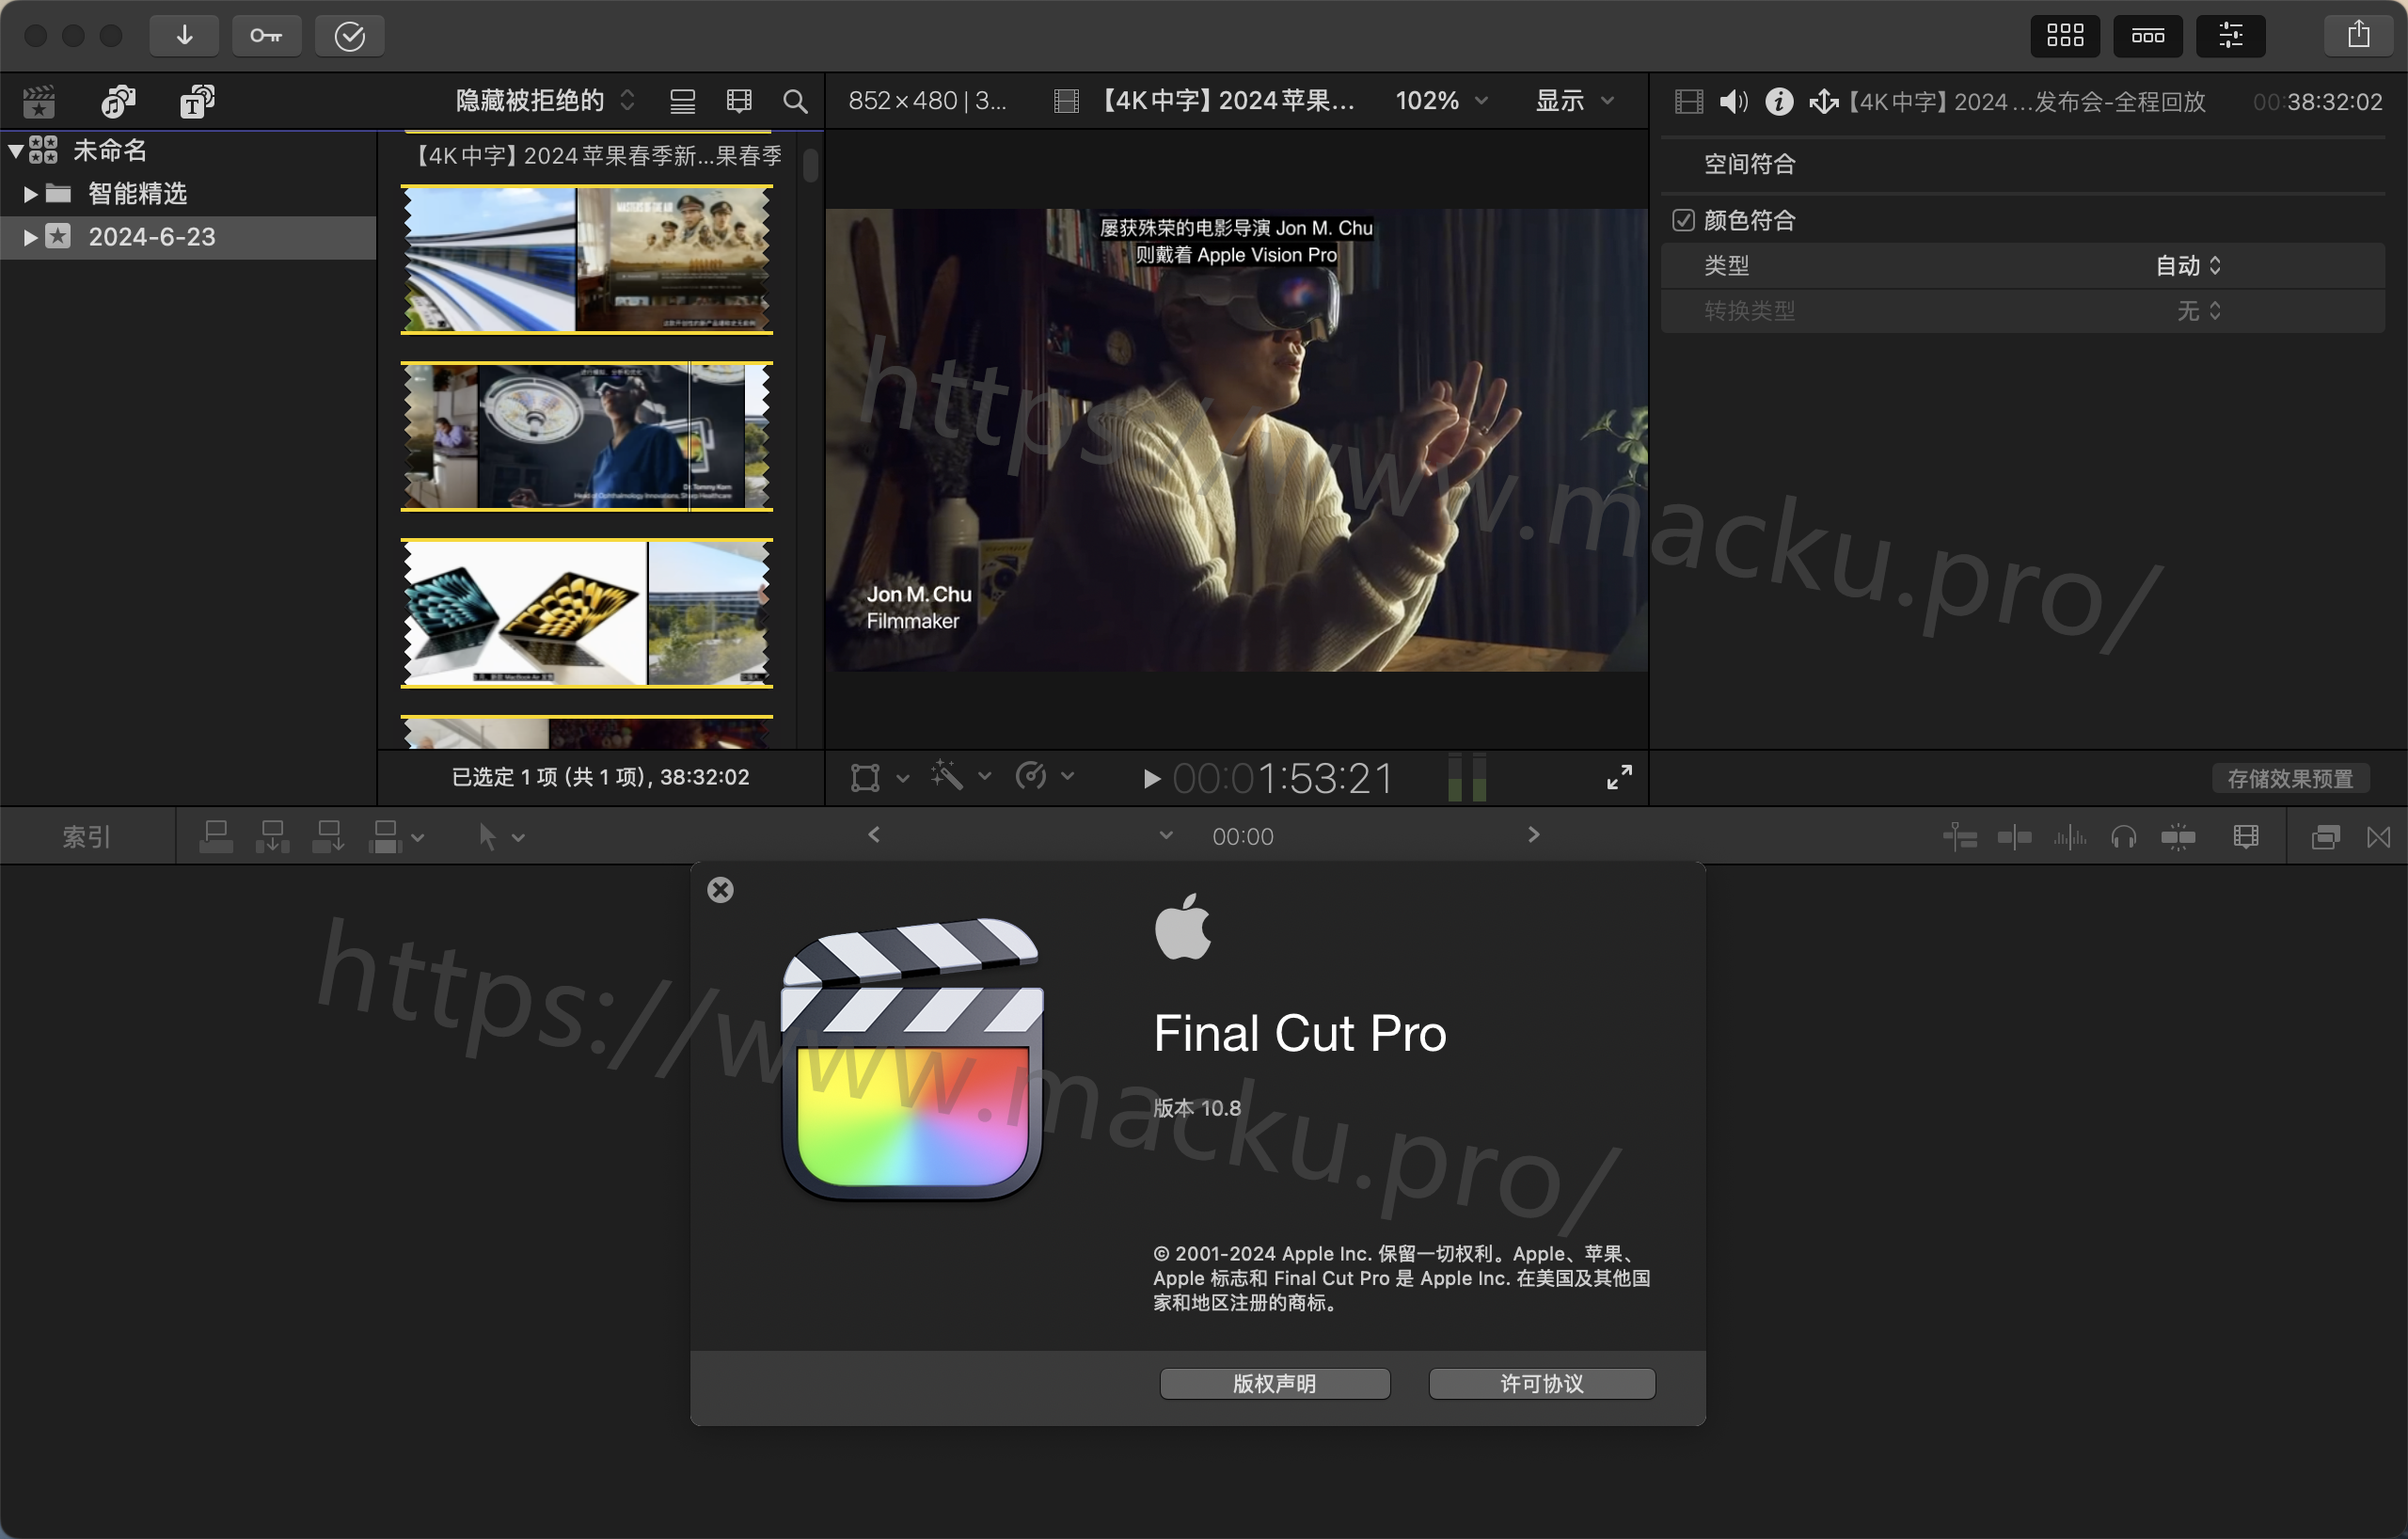Open Background Tasks checkmark icon
Viewport: 2408px width, 1539px height.
[x=350, y=36]
